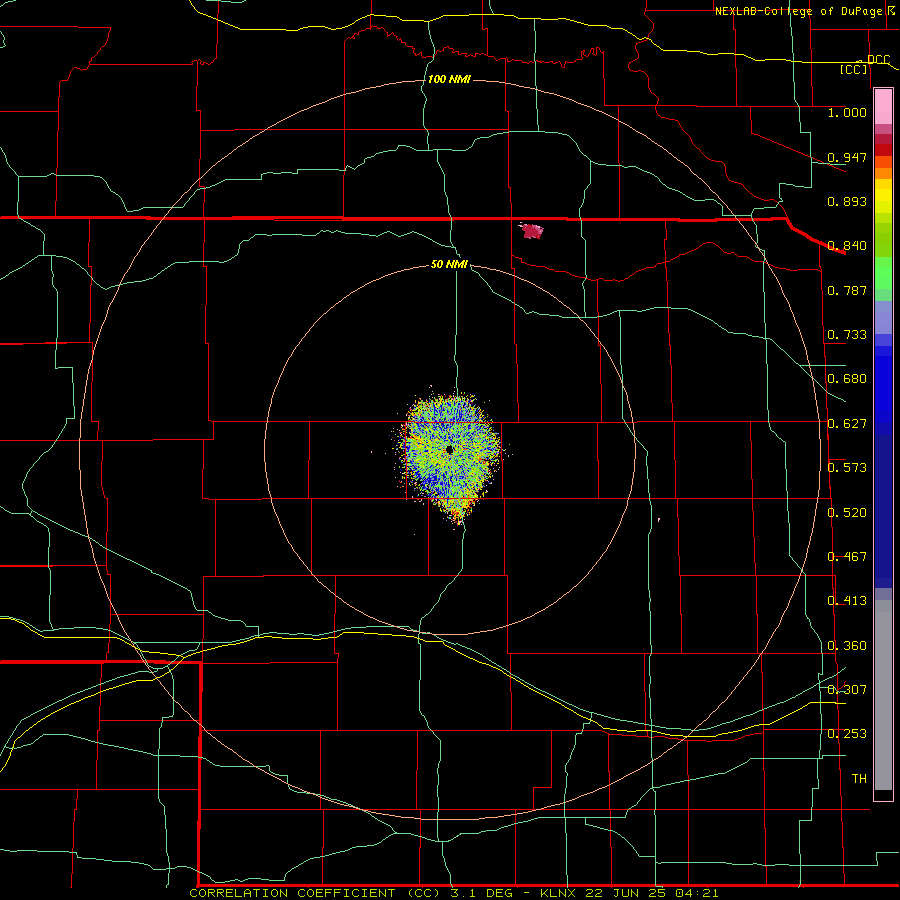
Task: Select the 0.413 scale label
Action: [x=847, y=601]
